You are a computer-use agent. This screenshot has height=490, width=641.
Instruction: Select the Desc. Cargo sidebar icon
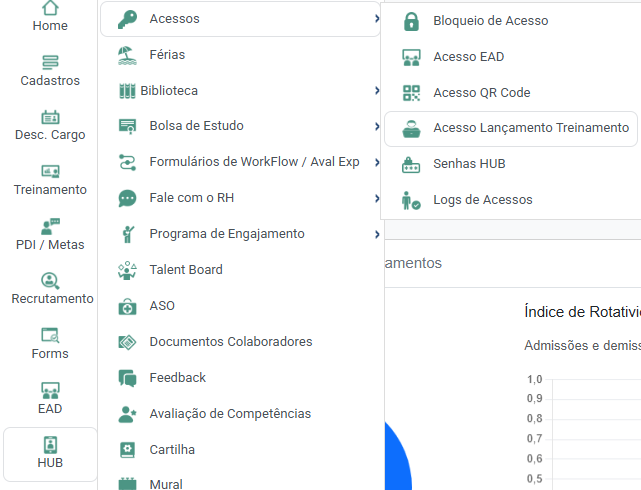coord(50,117)
